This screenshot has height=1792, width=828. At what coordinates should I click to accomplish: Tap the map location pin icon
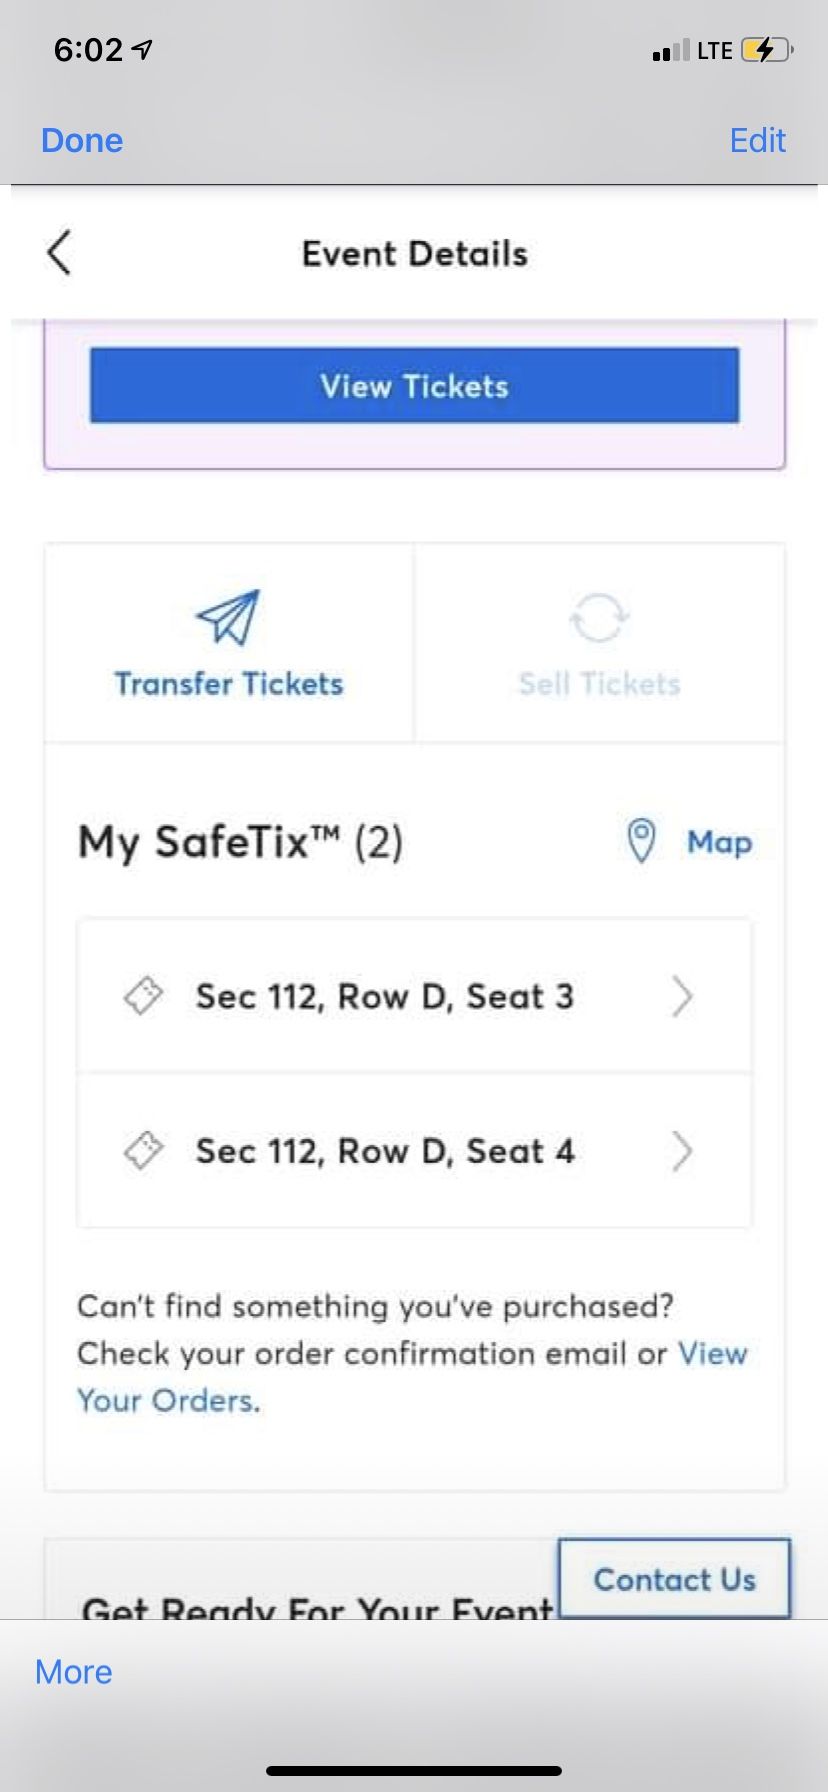pos(641,841)
